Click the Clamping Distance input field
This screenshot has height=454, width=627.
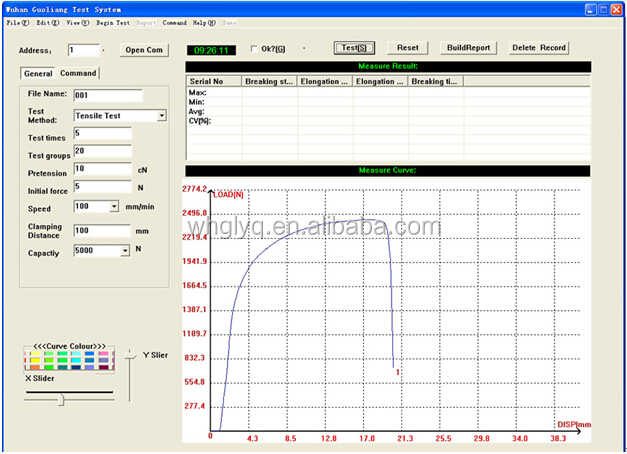tap(102, 230)
